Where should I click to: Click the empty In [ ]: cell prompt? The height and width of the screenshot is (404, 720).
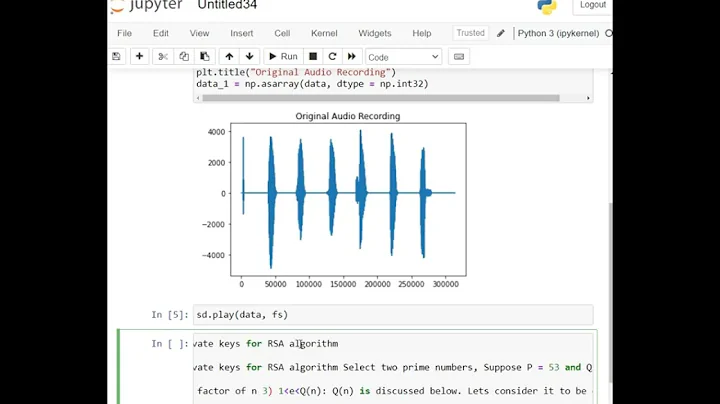[x=170, y=344]
